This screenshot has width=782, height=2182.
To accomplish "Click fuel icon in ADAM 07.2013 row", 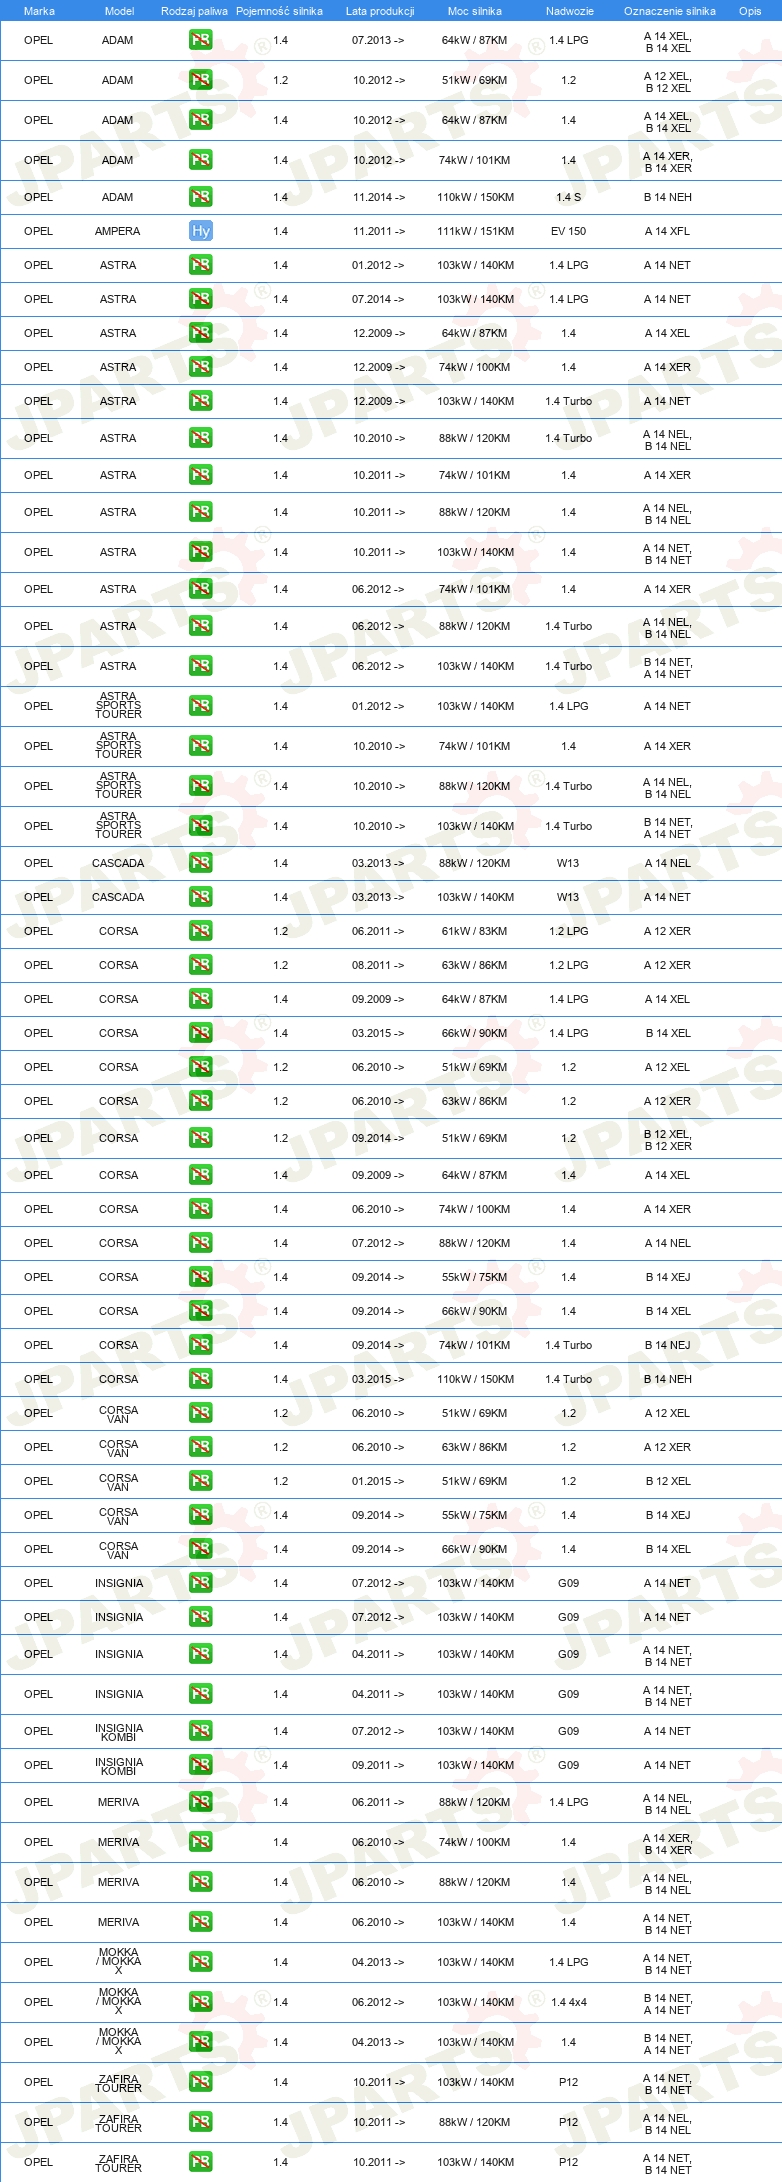I will tap(200, 40).
